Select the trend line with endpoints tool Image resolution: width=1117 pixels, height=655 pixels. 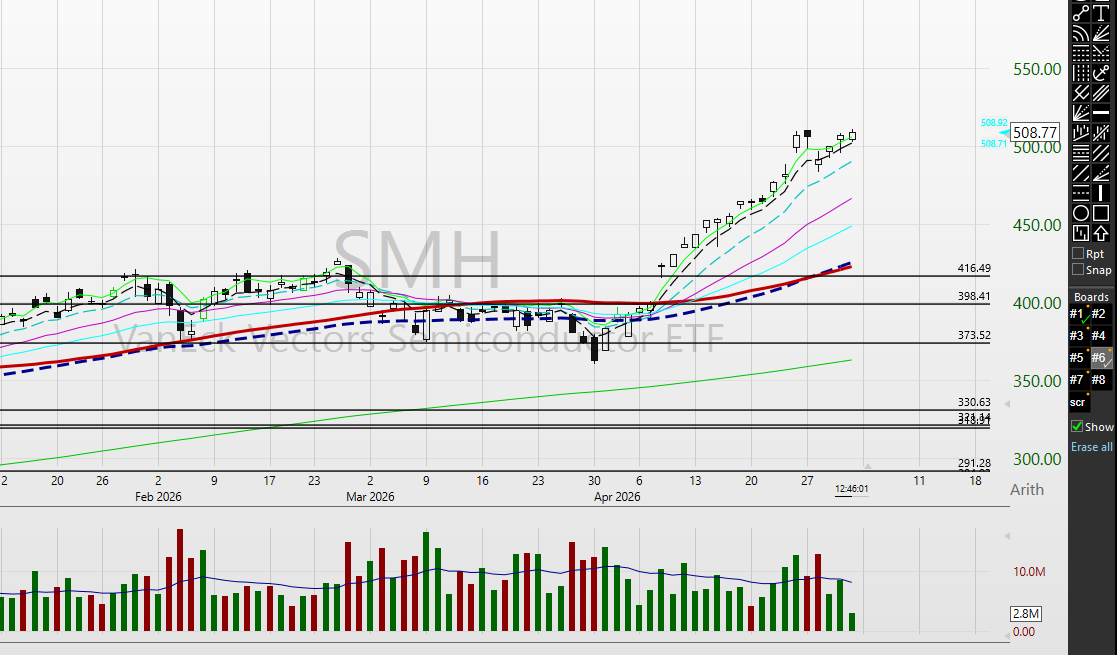click(x=1081, y=14)
